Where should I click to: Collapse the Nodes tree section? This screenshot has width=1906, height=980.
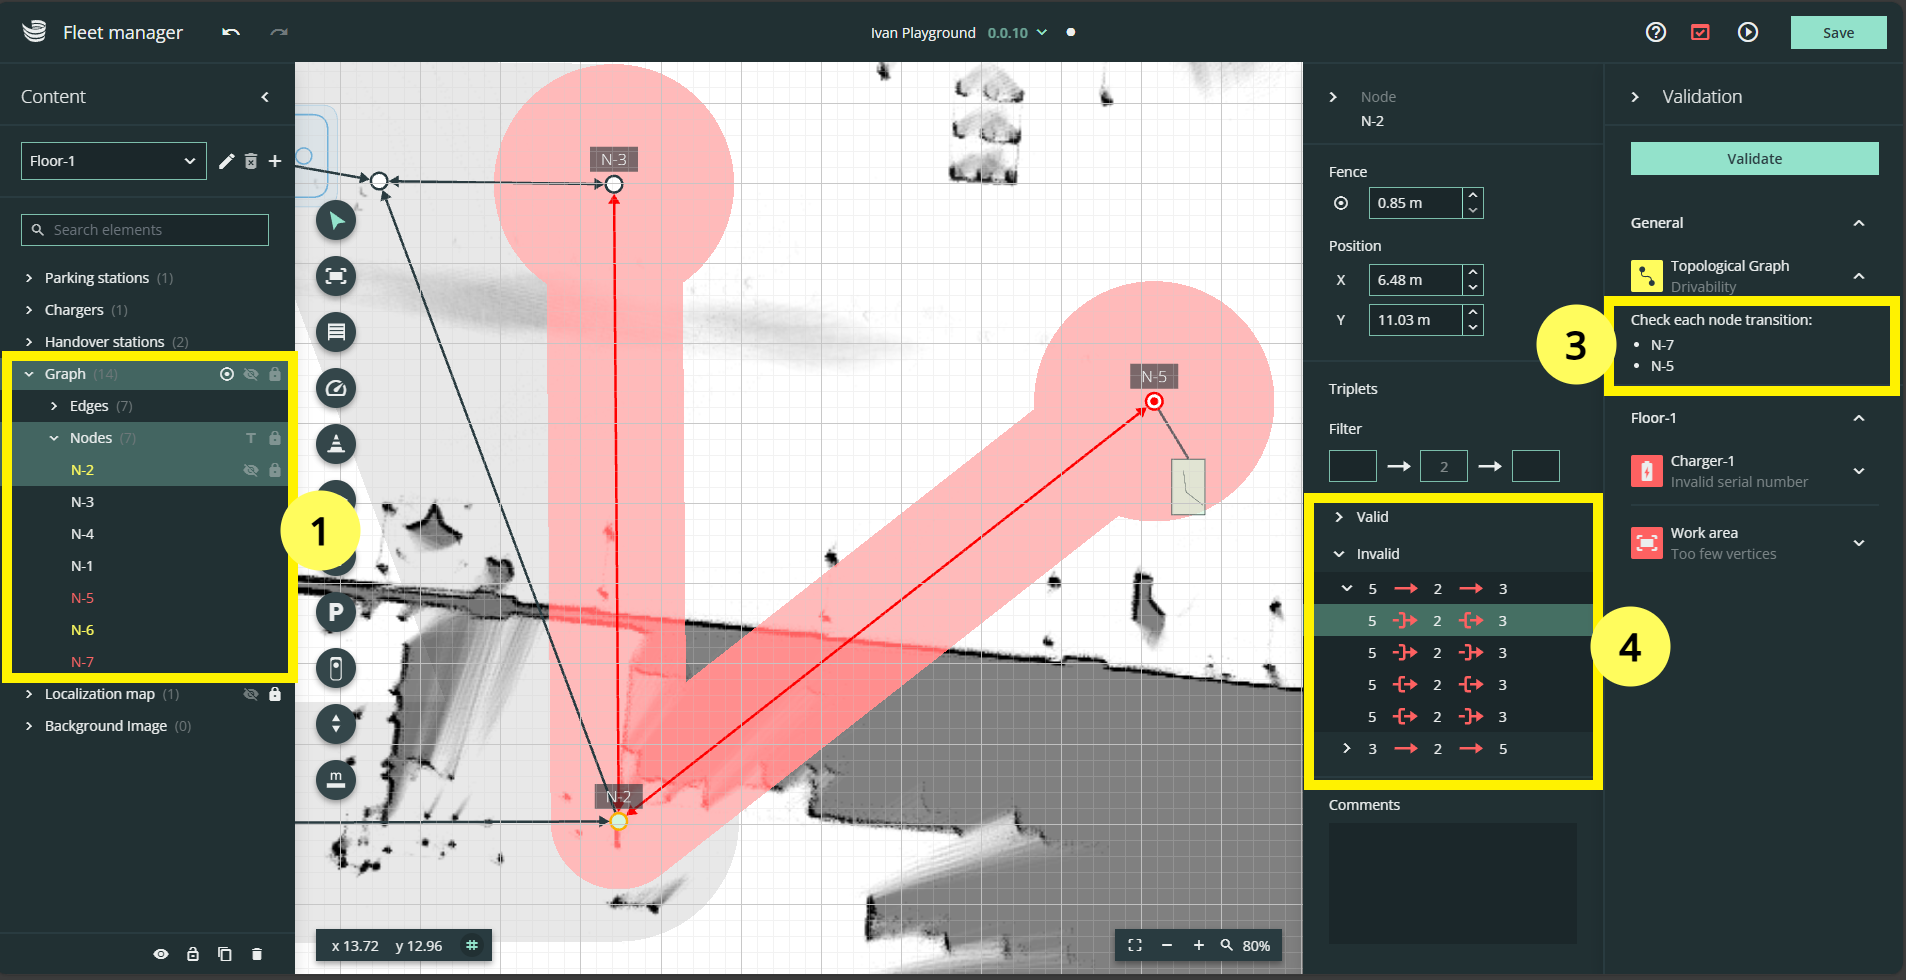click(x=53, y=437)
